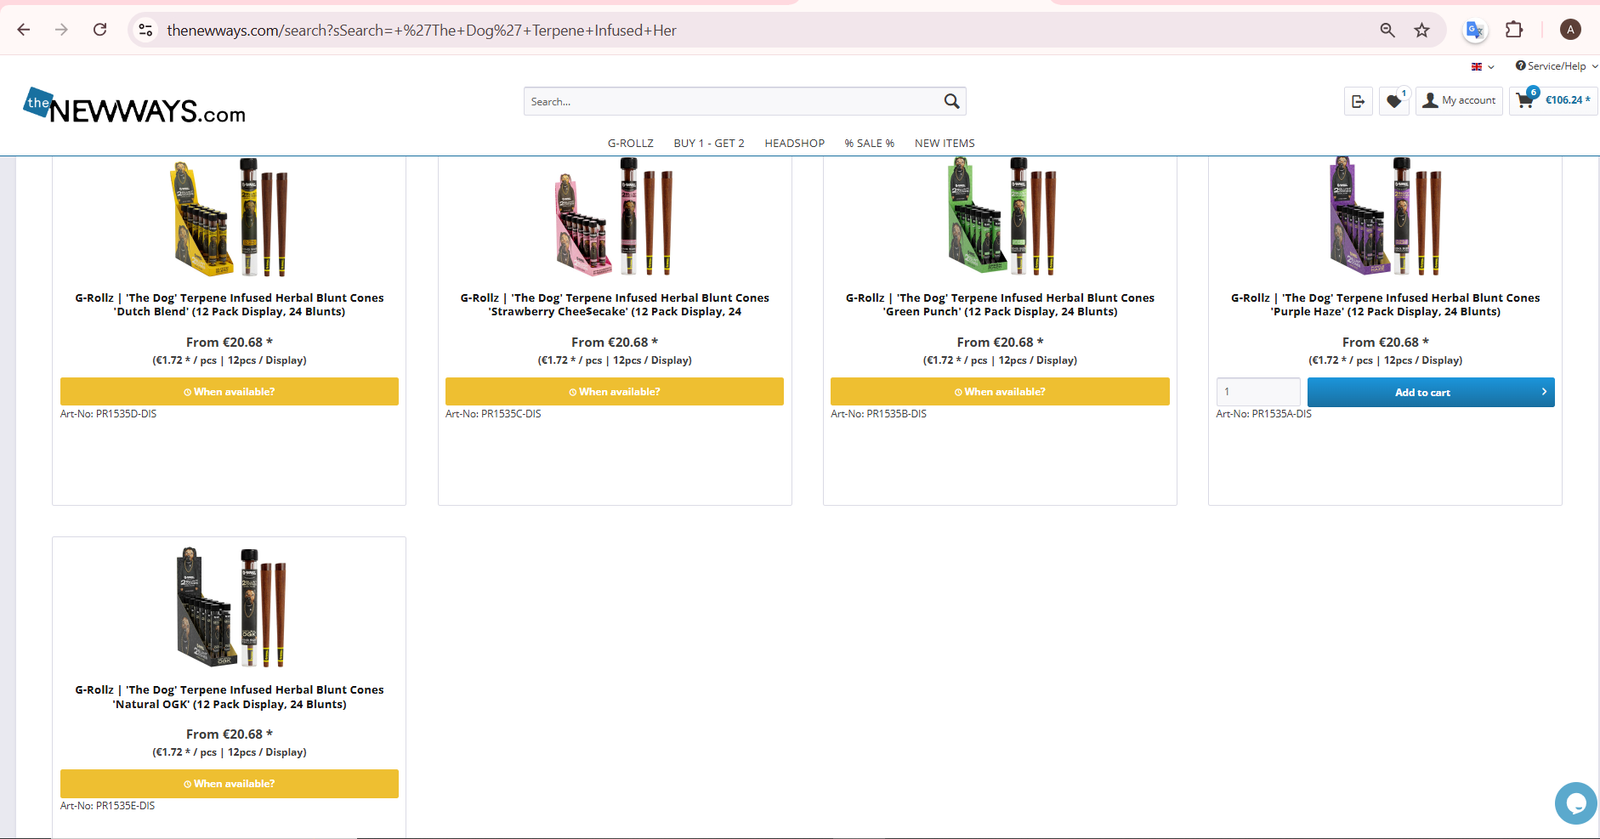
Task: Open the BUY 1 - GET 2 menu
Action: click(709, 143)
